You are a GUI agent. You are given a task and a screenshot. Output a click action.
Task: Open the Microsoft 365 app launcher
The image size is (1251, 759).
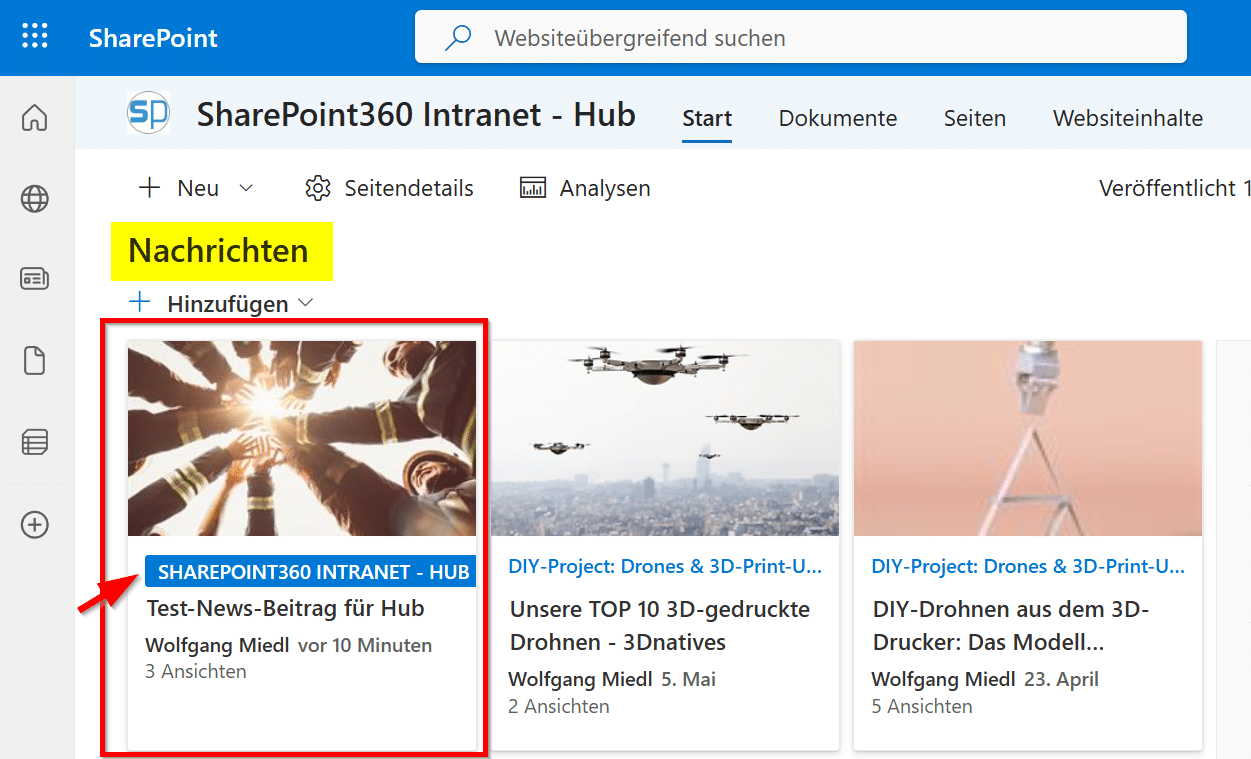[x=36, y=36]
